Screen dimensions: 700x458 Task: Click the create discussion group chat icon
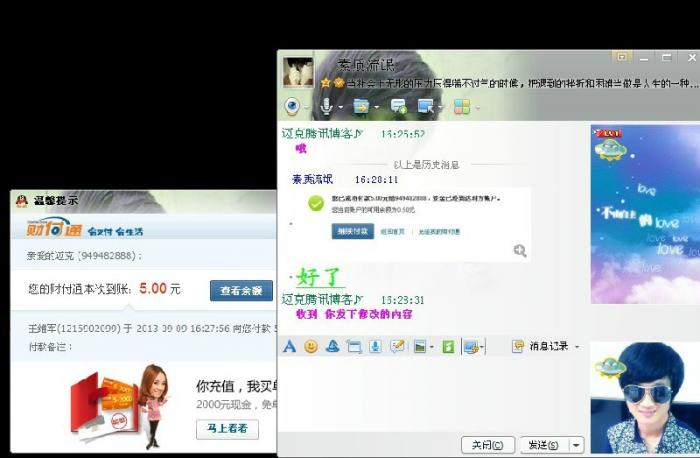pos(398,106)
